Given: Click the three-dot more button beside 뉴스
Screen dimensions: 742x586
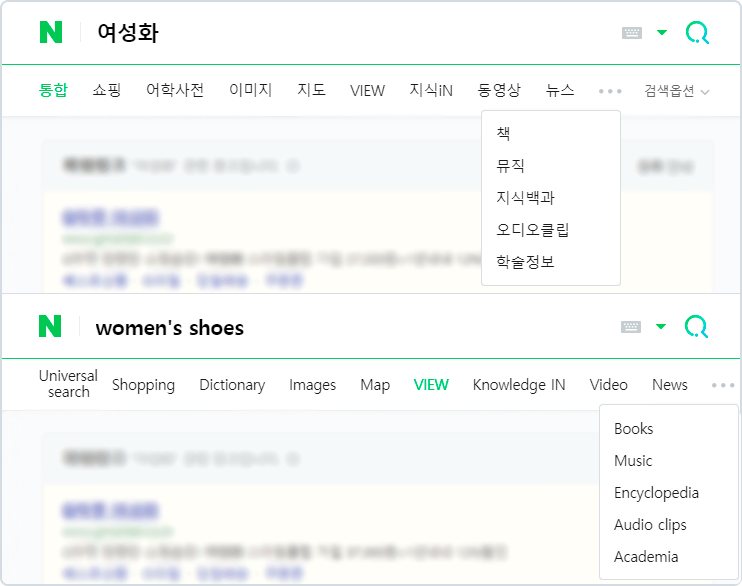Looking at the screenshot, I should [610, 91].
